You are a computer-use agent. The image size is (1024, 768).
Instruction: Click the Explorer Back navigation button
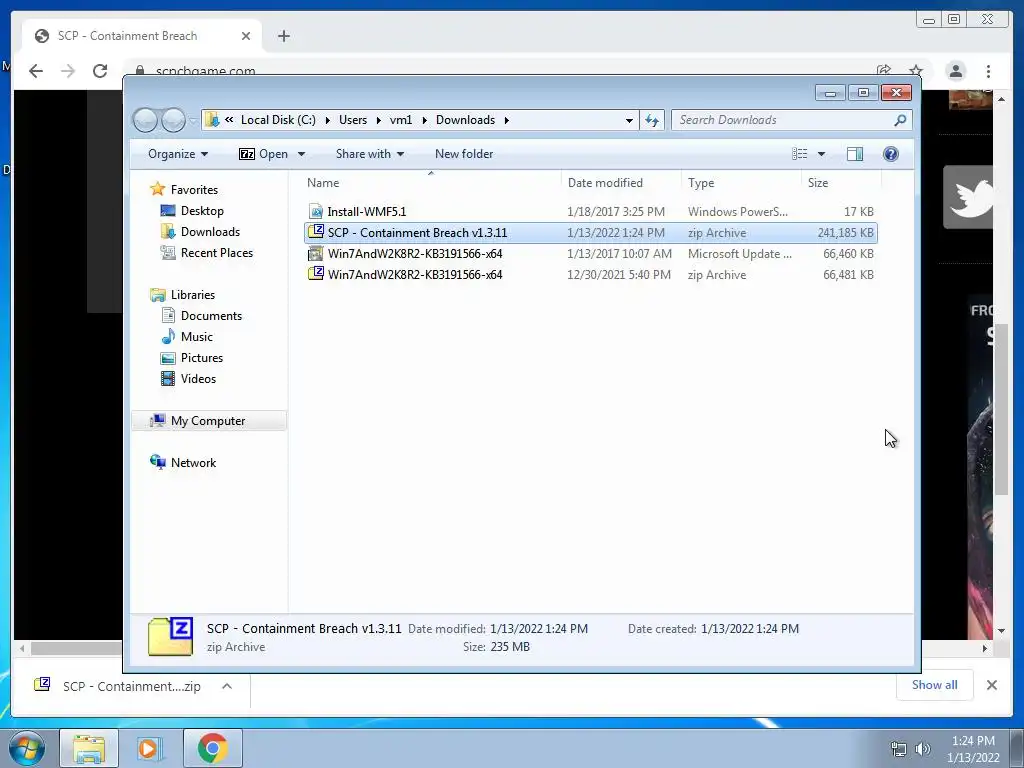[x=145, y=120]
